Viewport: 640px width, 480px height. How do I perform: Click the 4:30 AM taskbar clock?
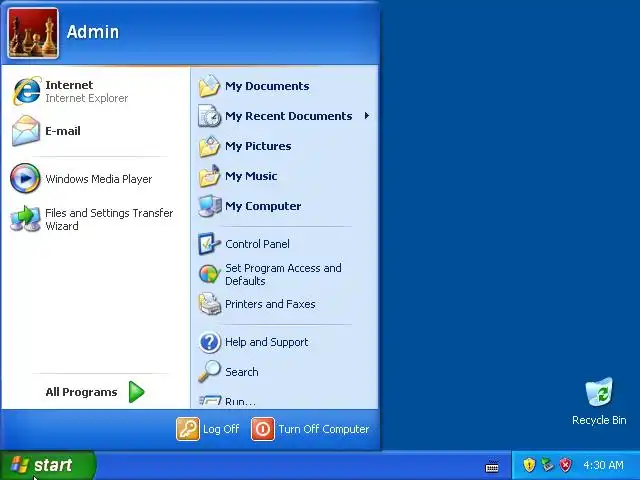(603, 465)
